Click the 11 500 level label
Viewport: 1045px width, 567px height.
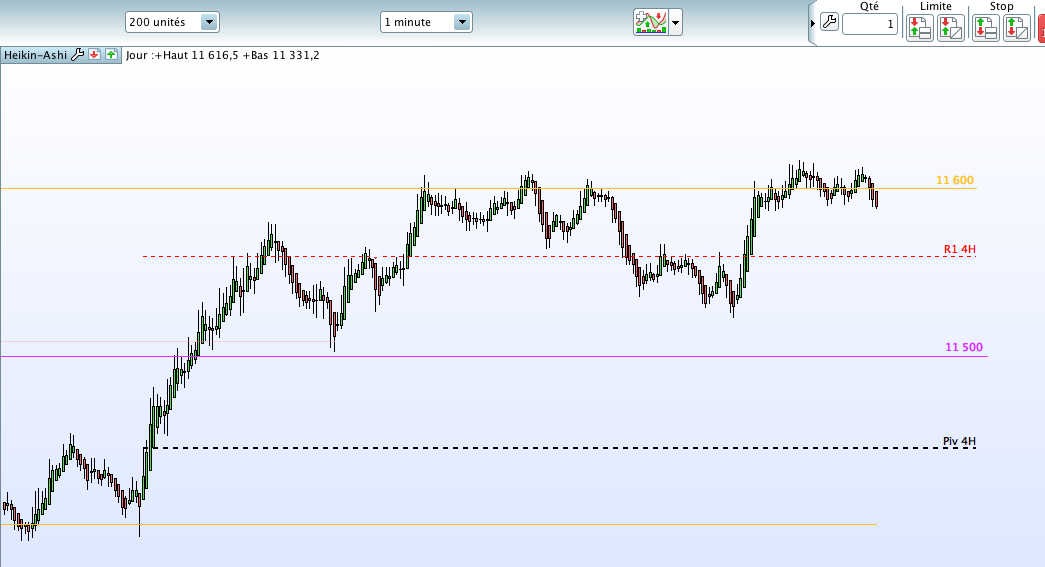tap(964, 346)
